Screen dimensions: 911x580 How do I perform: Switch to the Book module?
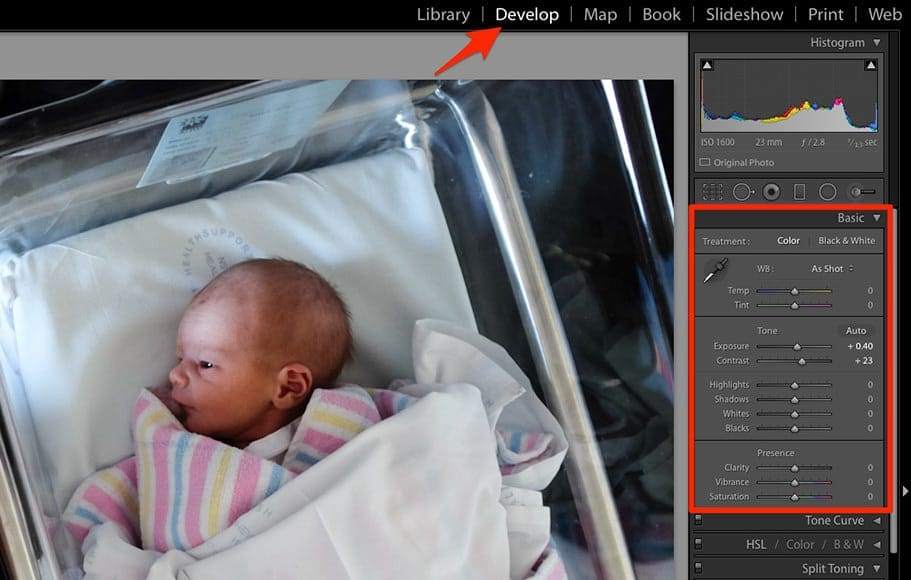661,15
